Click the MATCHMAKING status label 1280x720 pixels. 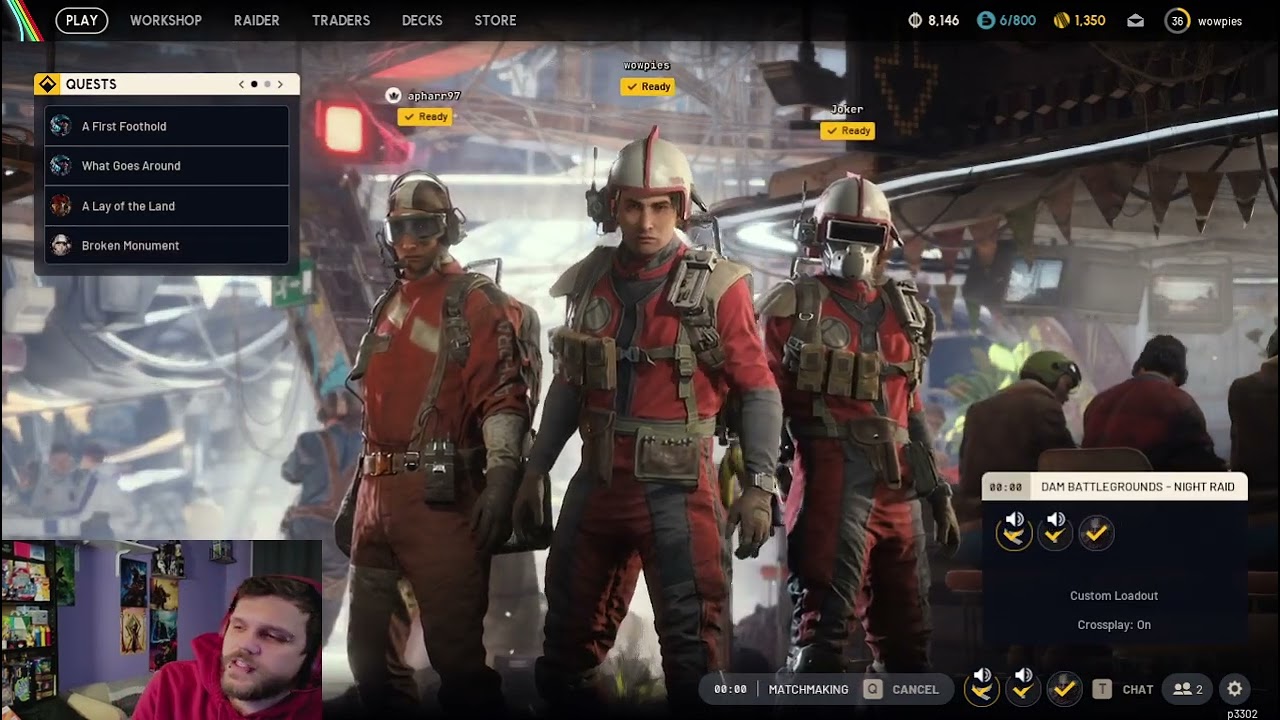(808, 690)
